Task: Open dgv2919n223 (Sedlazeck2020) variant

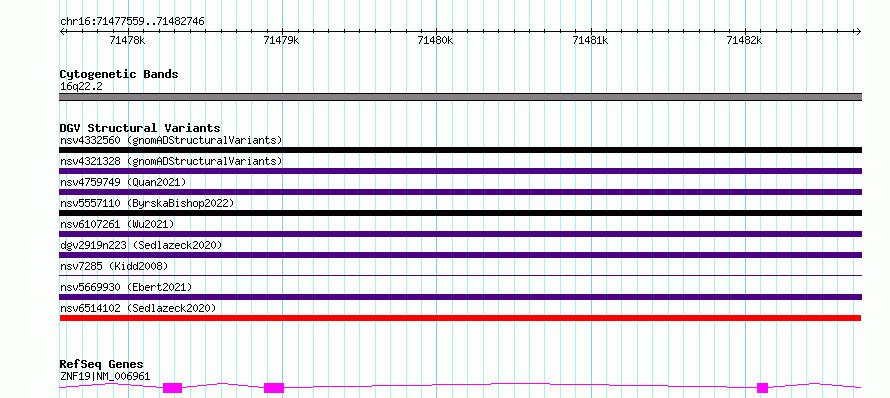Action: click(141, 245)
